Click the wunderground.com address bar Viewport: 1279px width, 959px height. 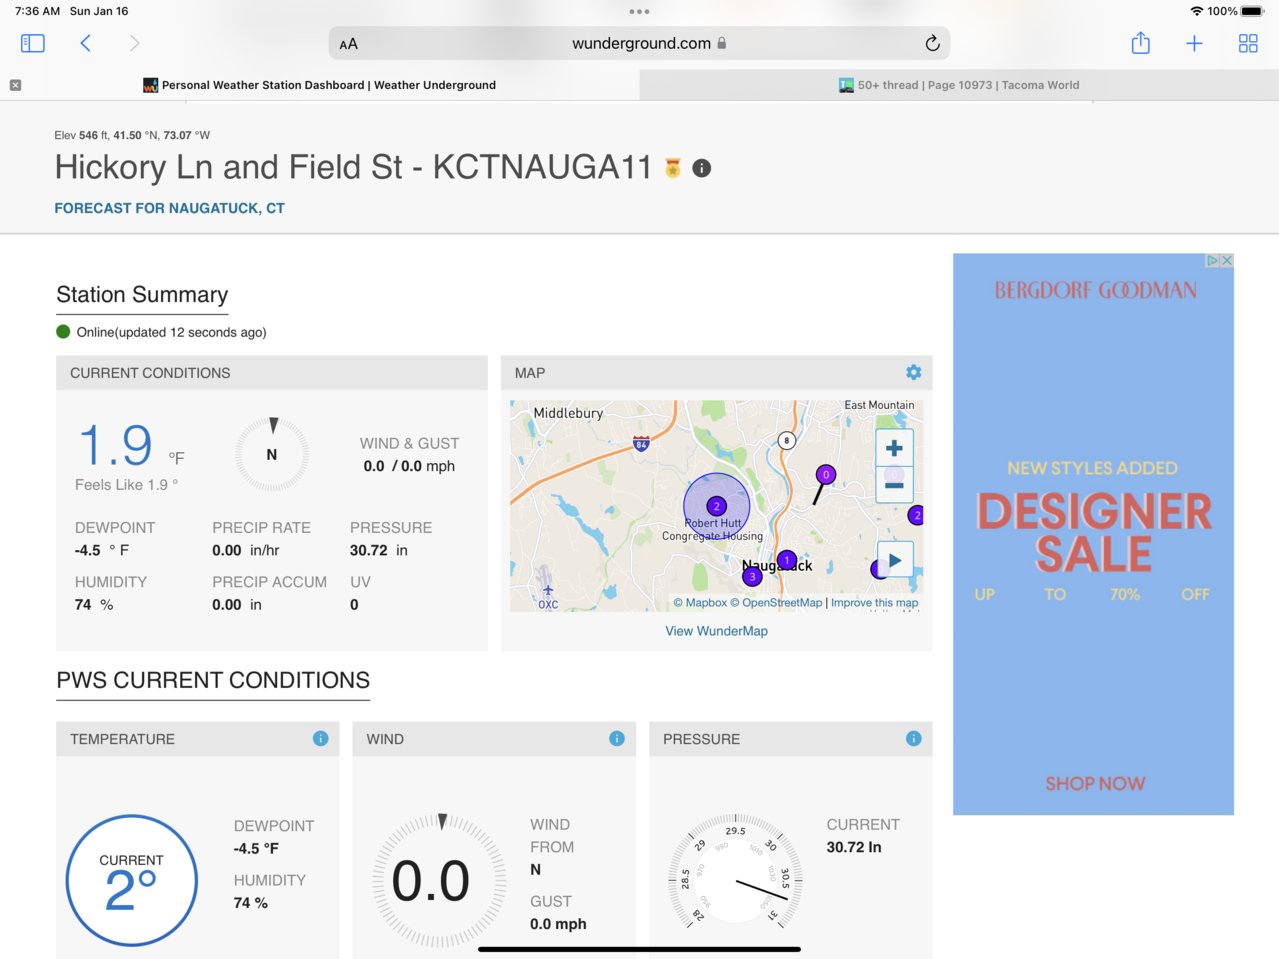(x=639, y=43)
